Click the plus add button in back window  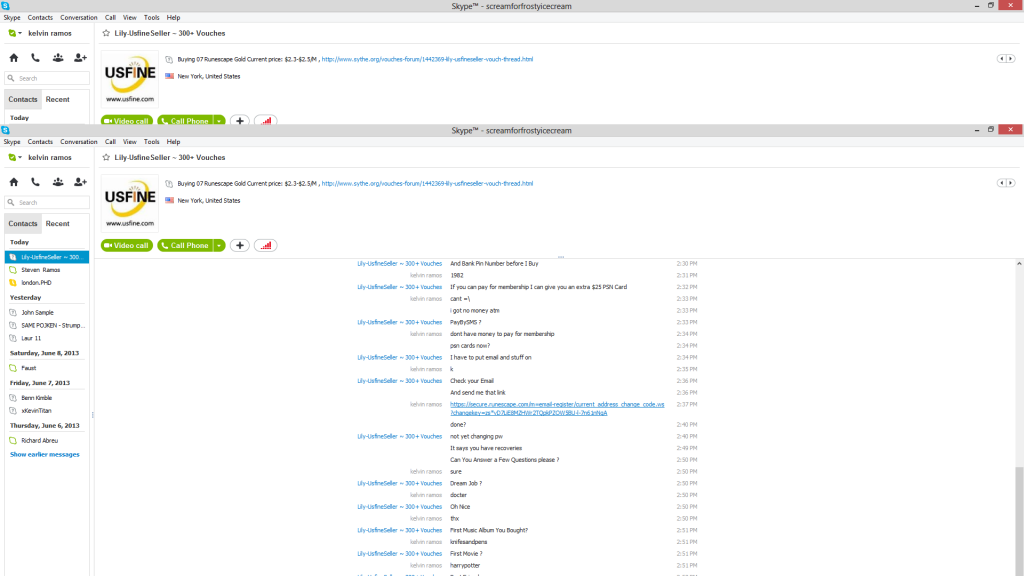point(240,121)
